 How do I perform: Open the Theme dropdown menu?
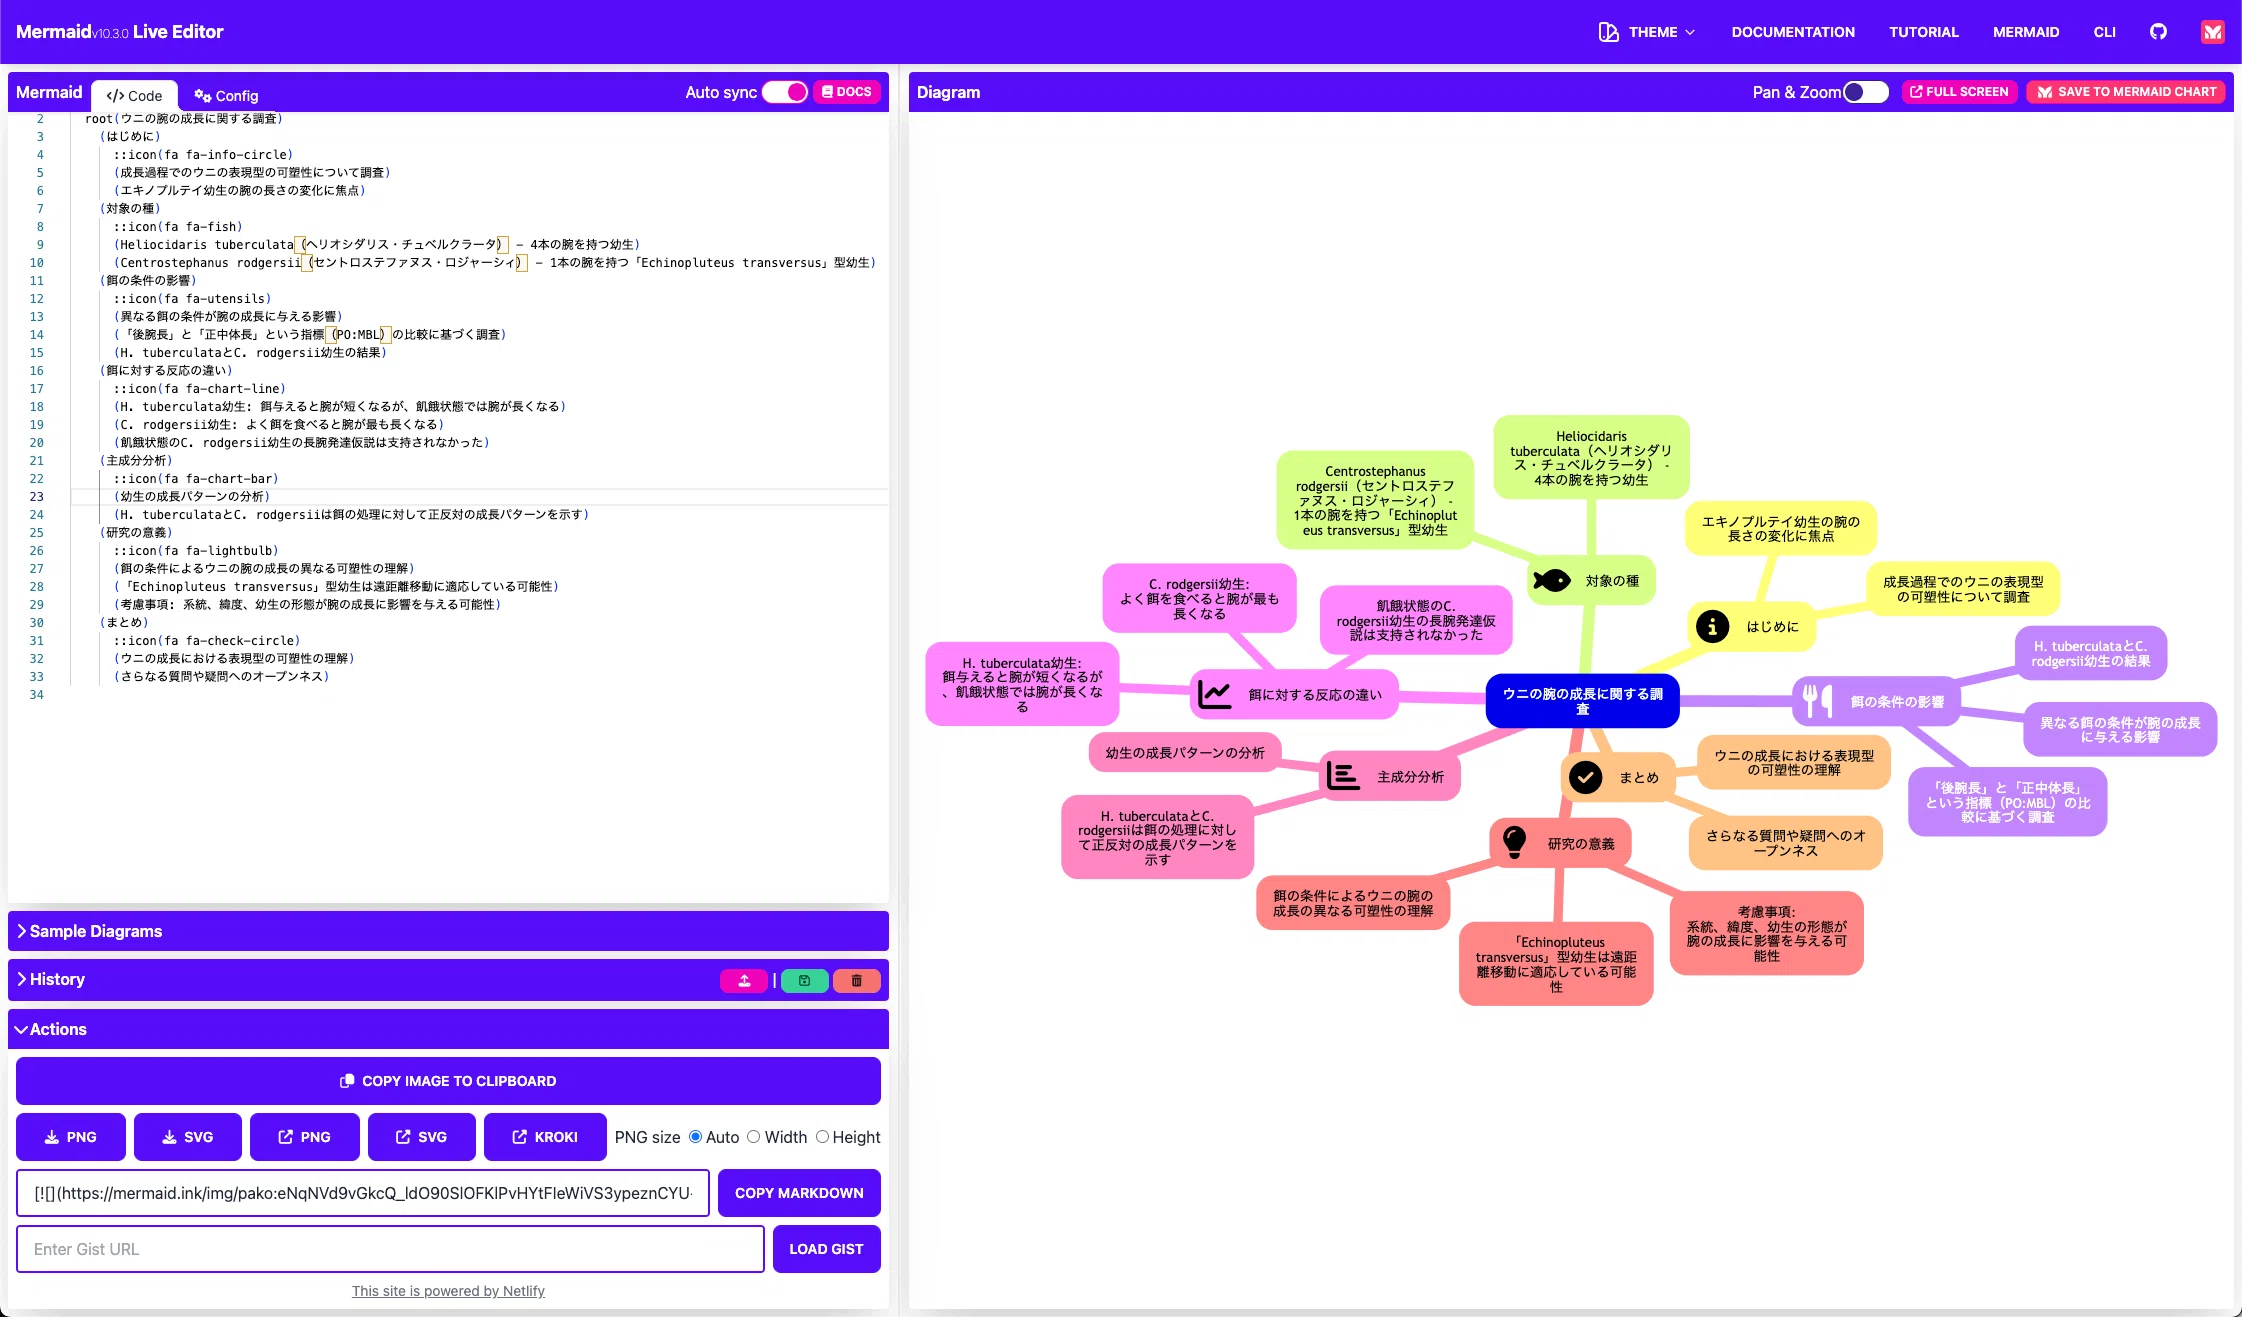coord(1647,32)
